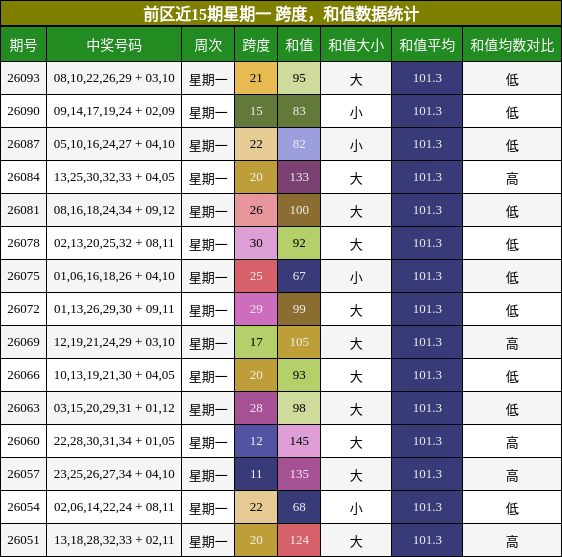Click 低 comparison cell in row 26054
562x557 pixels.
tap(512, 507)
